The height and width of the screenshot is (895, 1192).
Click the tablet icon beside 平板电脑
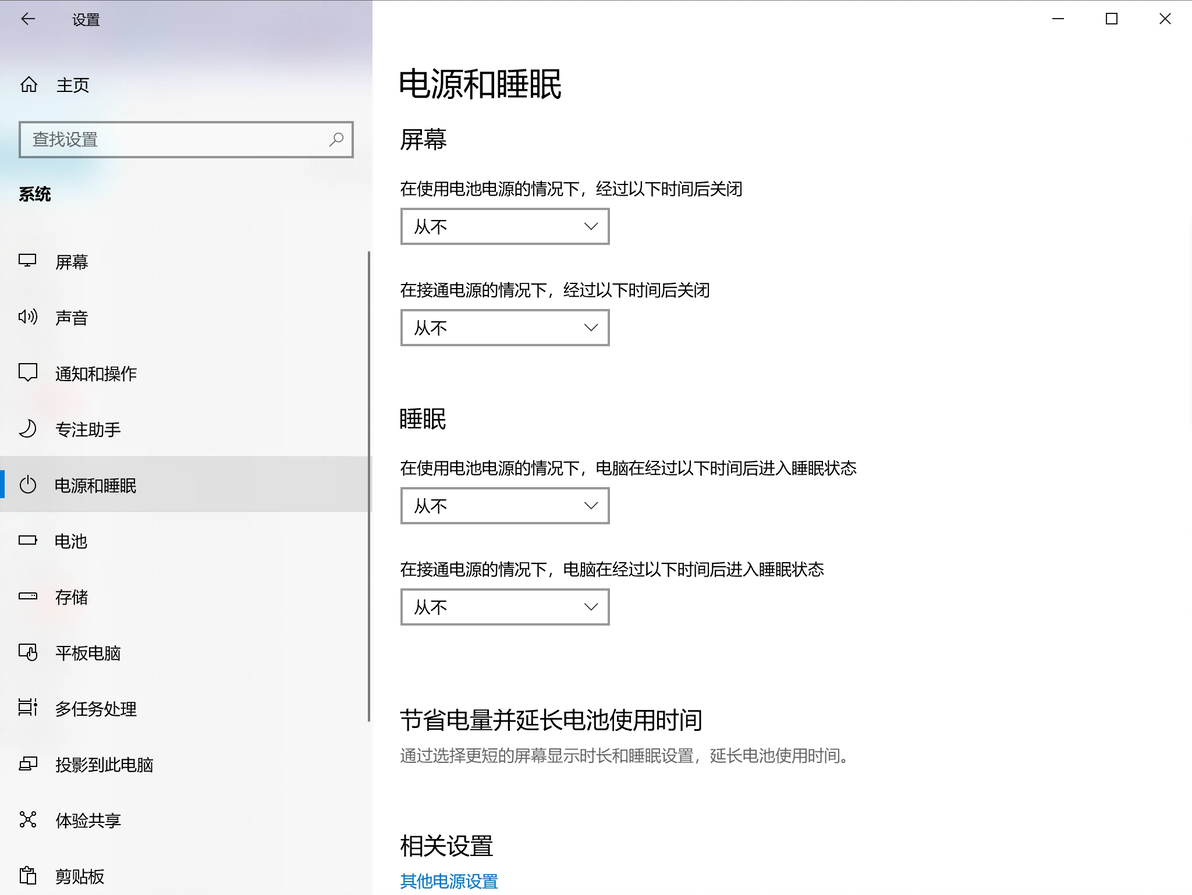coord(27,652)
